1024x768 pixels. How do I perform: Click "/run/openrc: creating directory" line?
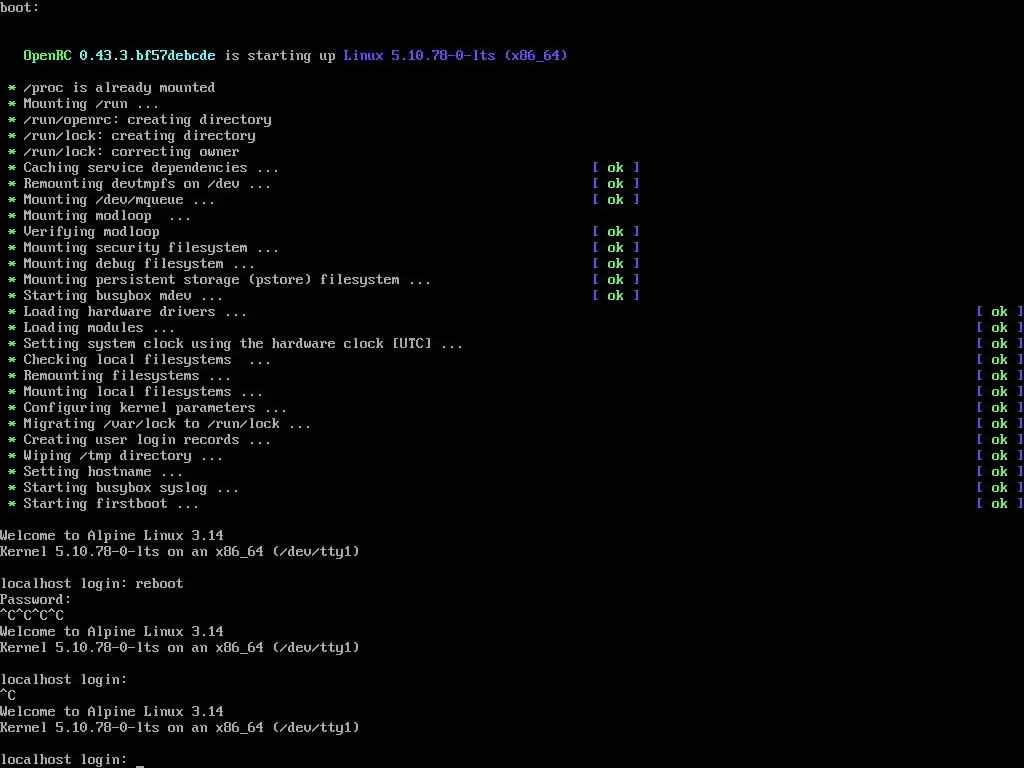tap(147, 120)
